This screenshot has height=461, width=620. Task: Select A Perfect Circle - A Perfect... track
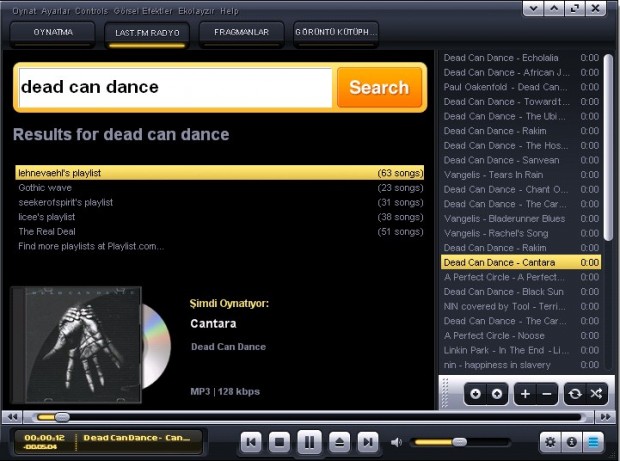pos(521,277)
